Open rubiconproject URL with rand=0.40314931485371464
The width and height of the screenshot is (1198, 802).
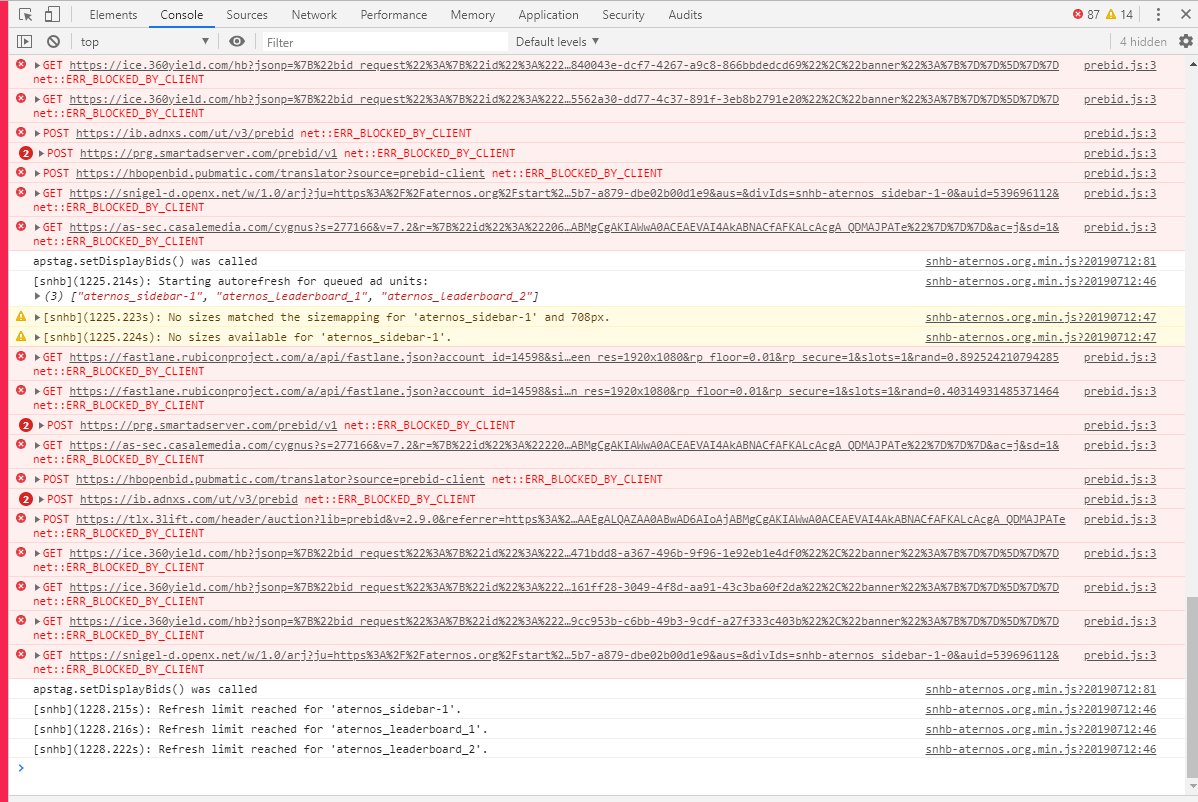(564, 391)
